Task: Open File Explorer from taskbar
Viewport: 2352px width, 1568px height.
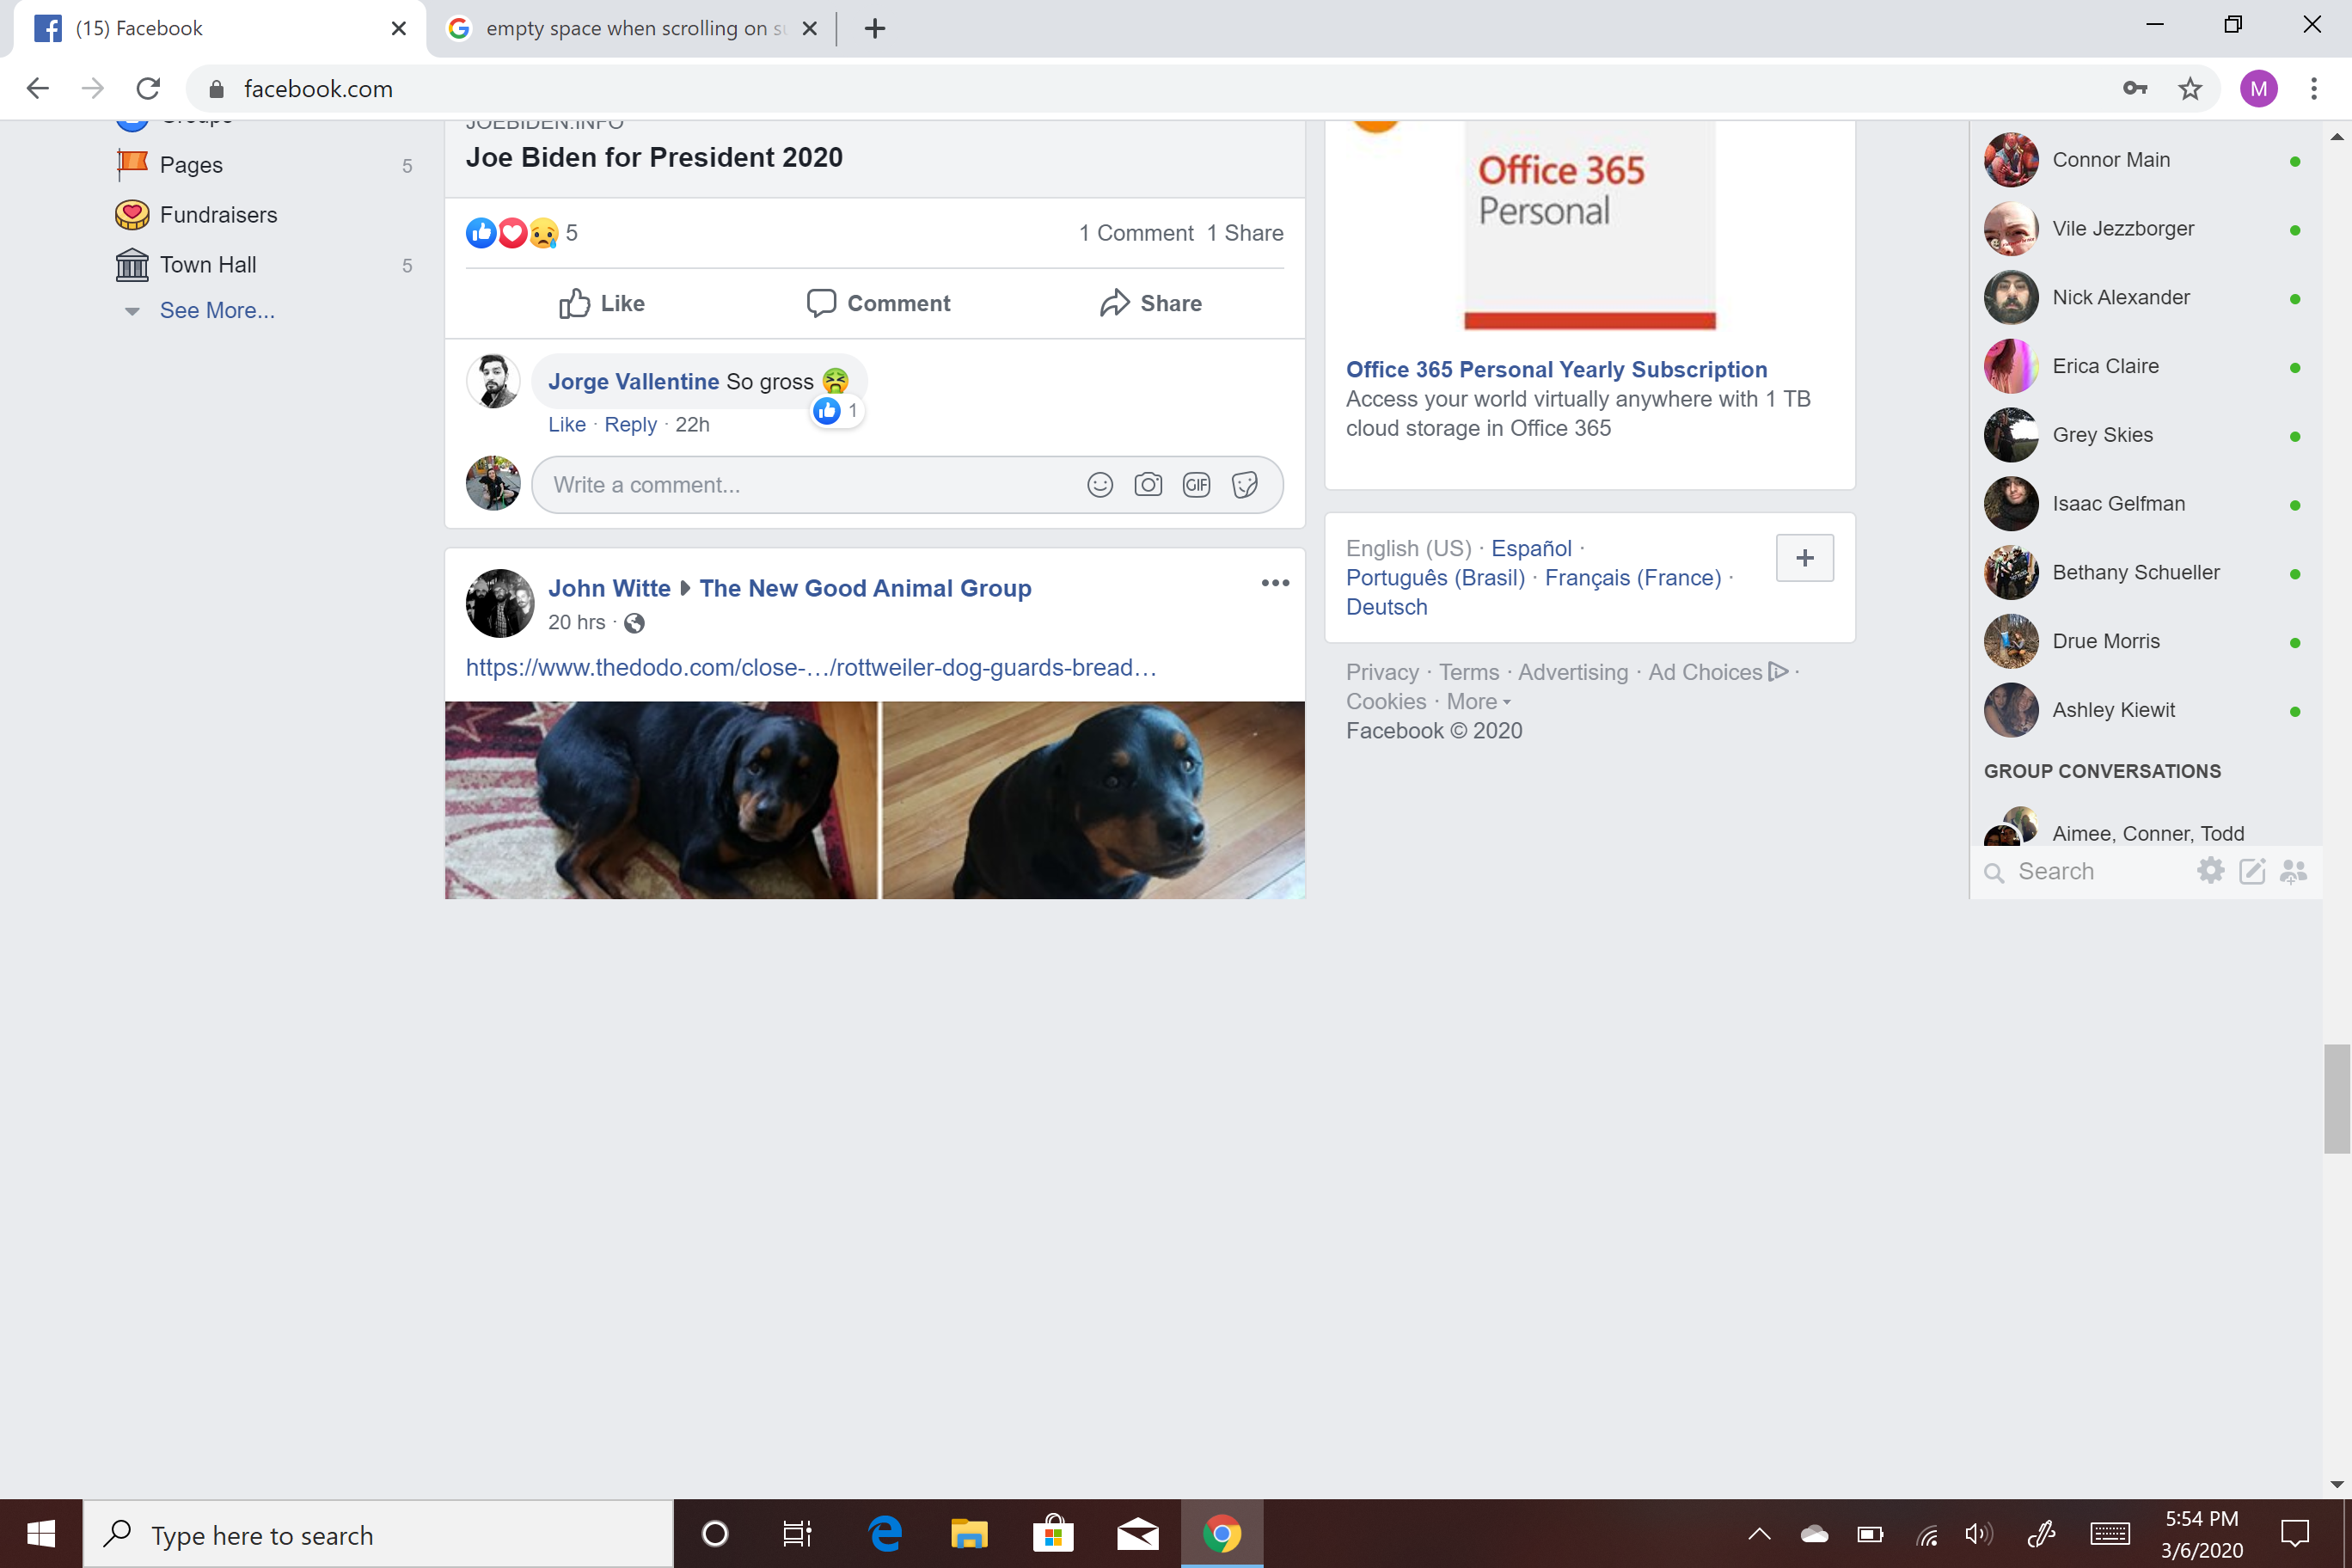Action: pyautogui.click(x=968, y=1533)
